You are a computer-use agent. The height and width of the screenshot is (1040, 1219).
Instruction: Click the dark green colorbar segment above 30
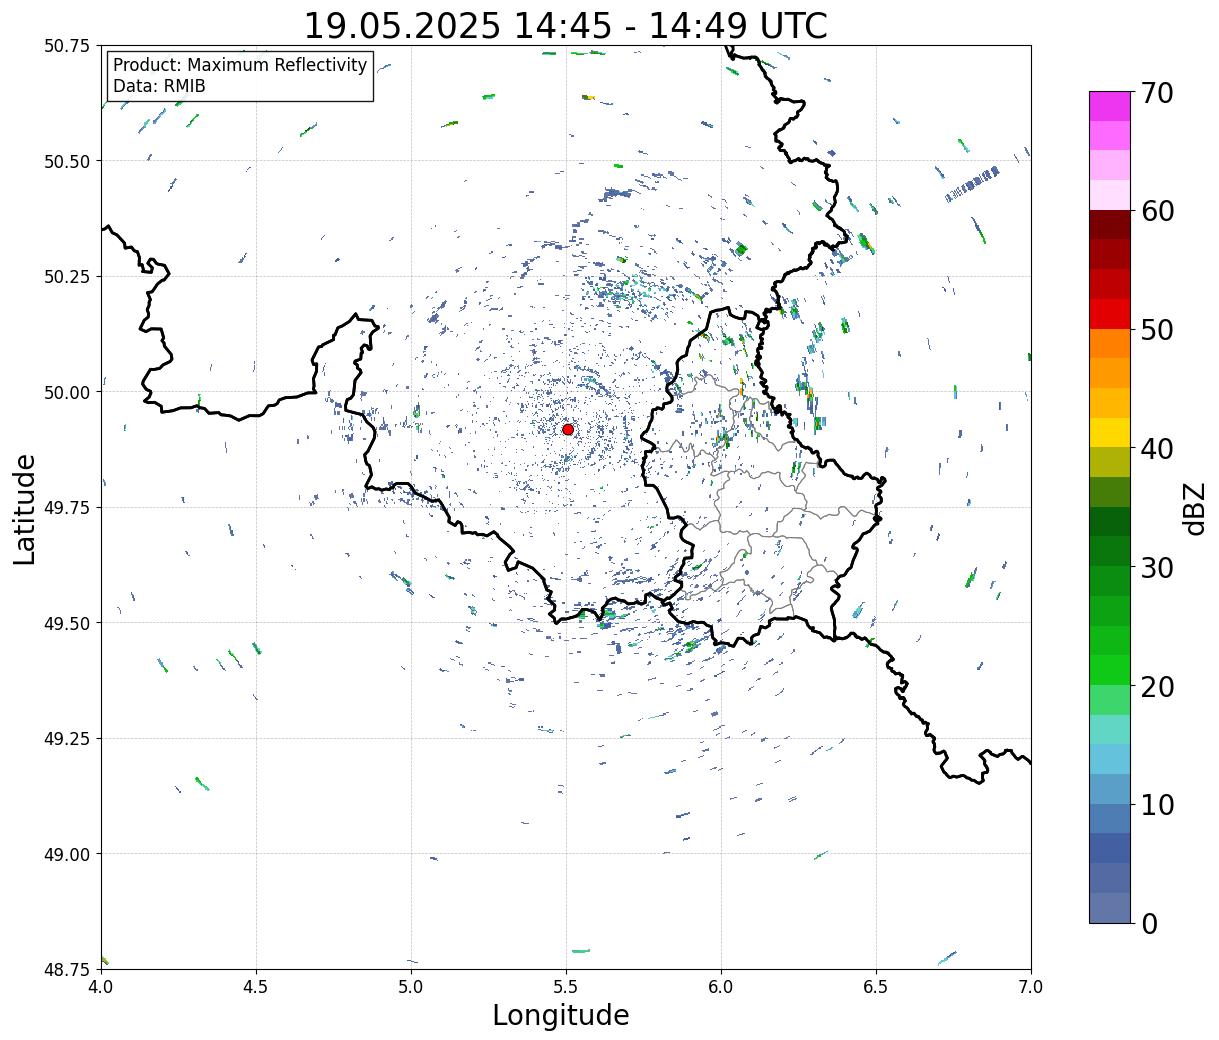(x=1110, y=551)
